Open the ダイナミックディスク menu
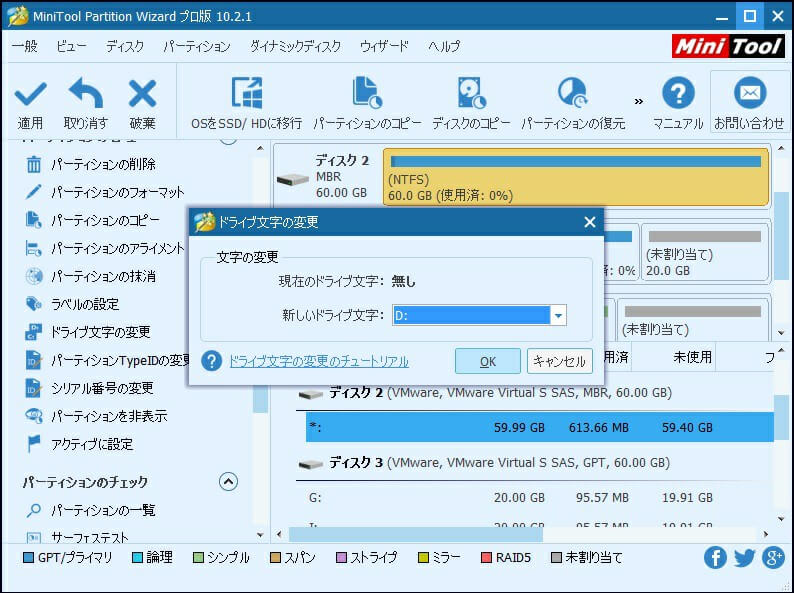The height and width of the screenshot is (593, 794). coord(295,46)
